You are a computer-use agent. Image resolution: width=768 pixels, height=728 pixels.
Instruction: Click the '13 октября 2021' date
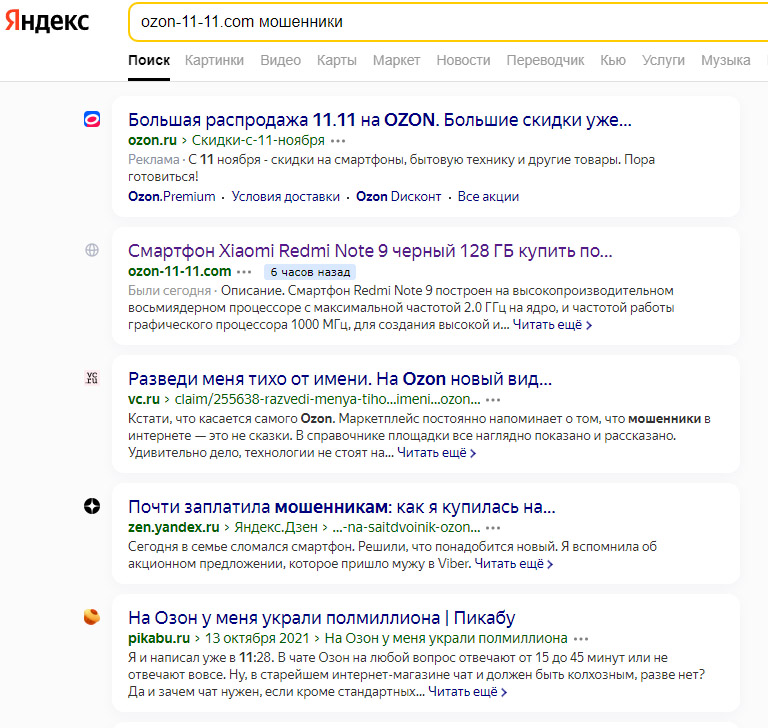click(x=257, y=638)
